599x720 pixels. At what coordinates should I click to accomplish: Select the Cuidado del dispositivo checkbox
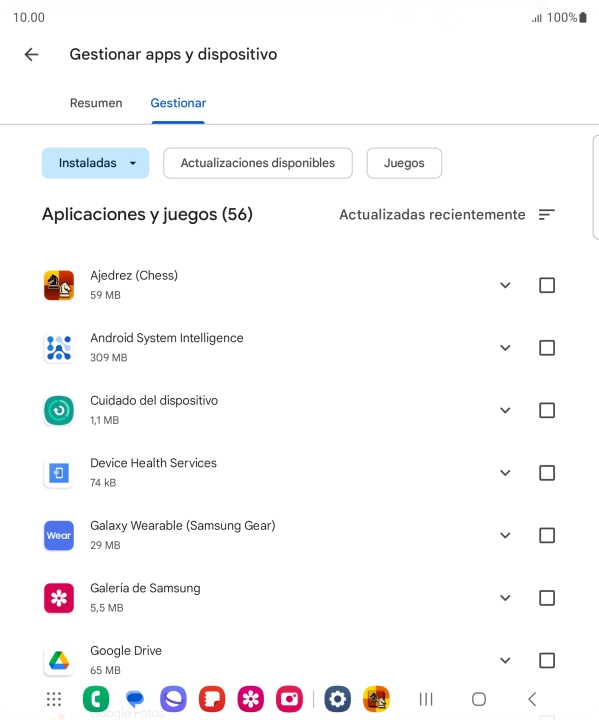[x=547, y=410]
